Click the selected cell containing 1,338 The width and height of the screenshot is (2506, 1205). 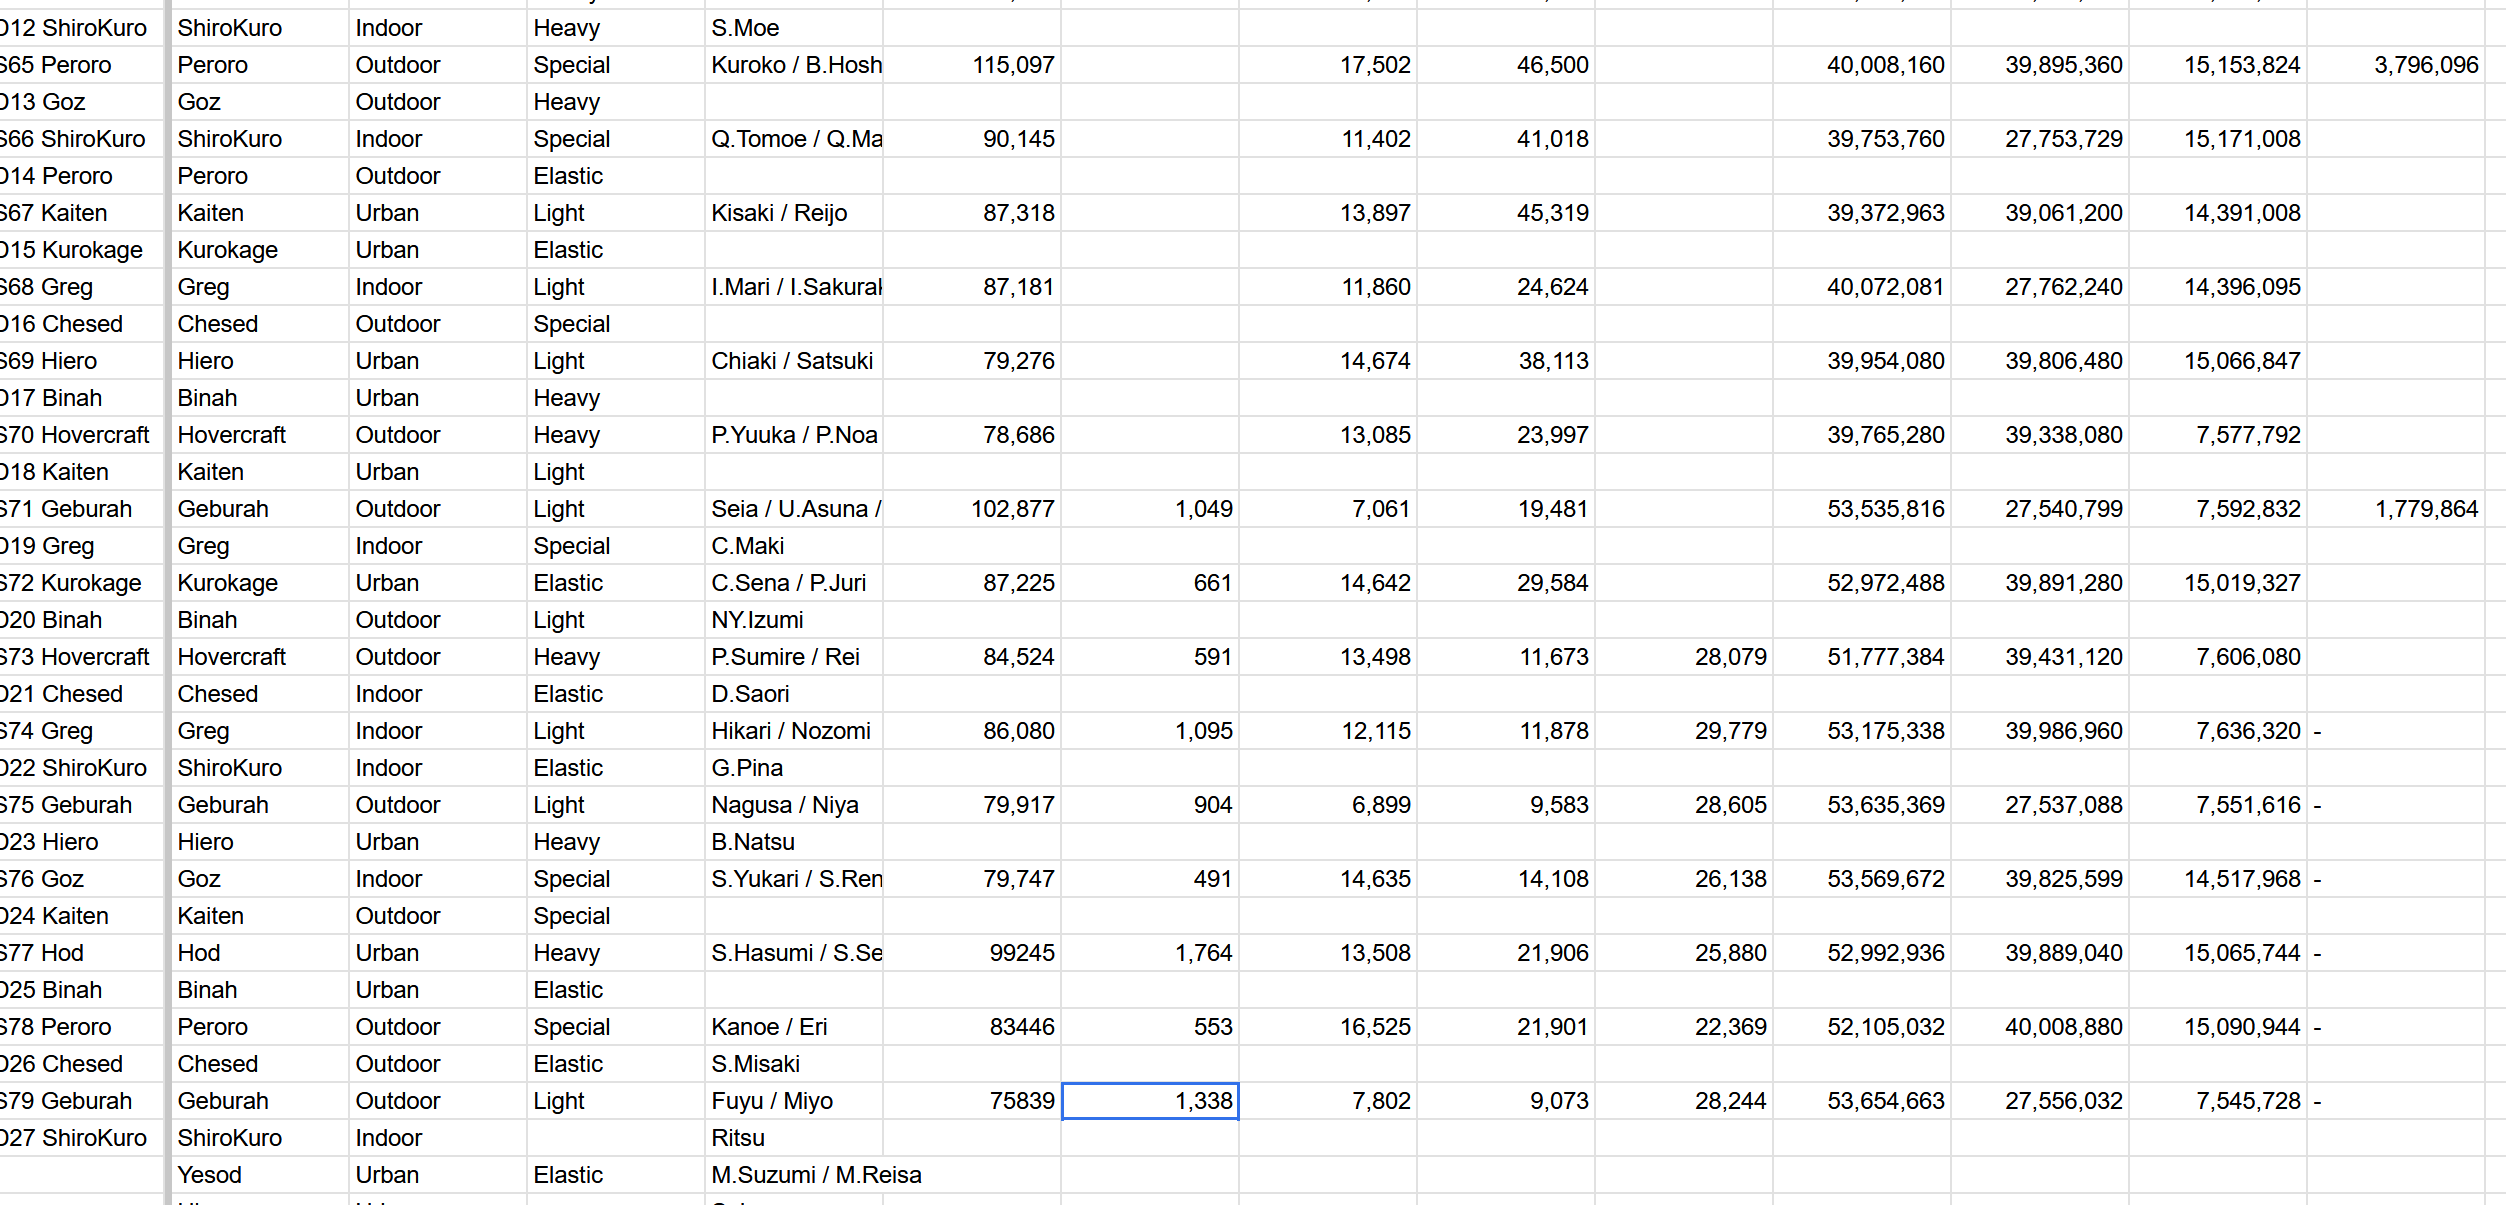[x=1150, y=1101]
